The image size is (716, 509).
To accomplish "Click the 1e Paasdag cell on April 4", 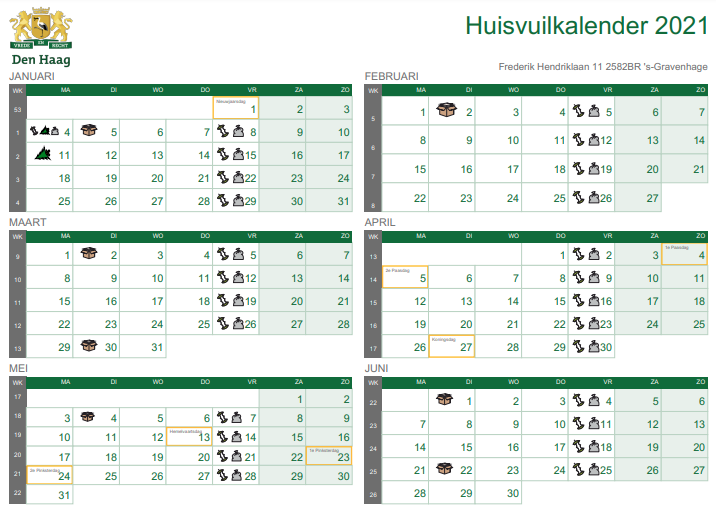I will (684, 254).
